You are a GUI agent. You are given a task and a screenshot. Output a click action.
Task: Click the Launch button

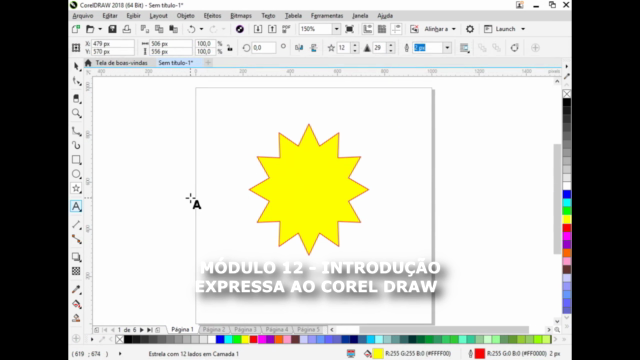tap(500, 29)
